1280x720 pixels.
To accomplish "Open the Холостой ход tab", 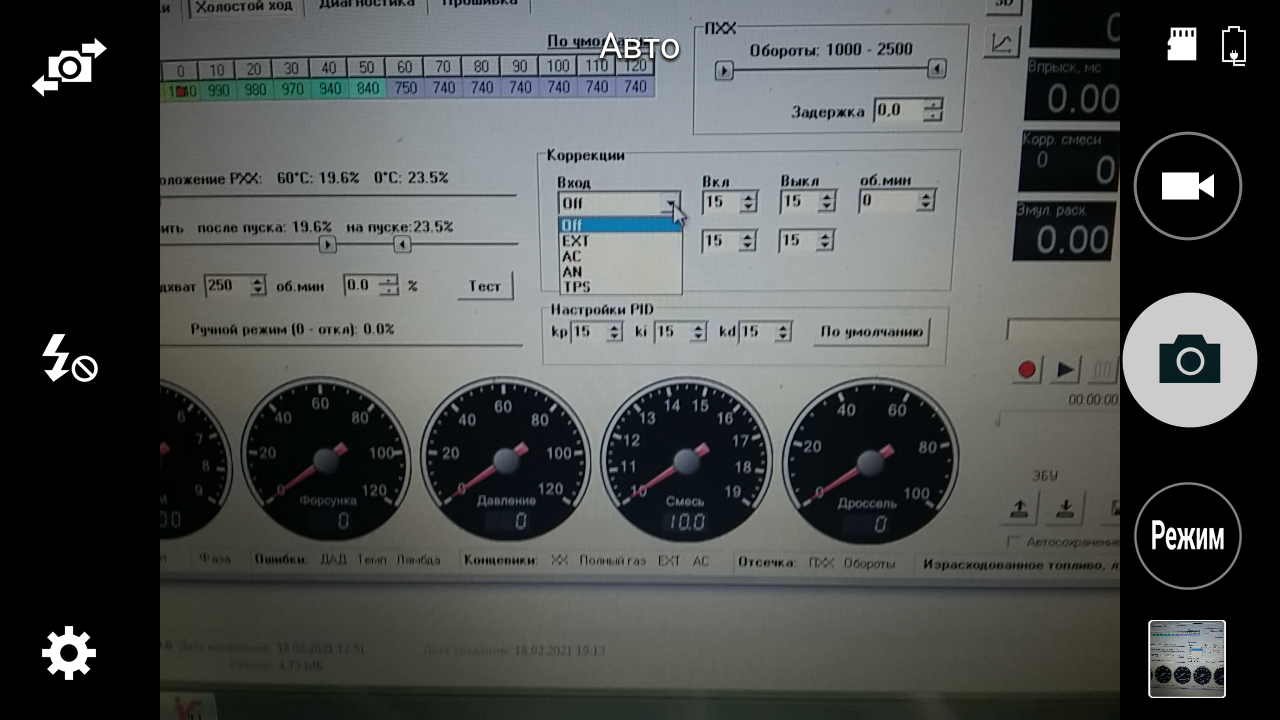I will pos(244,6).
